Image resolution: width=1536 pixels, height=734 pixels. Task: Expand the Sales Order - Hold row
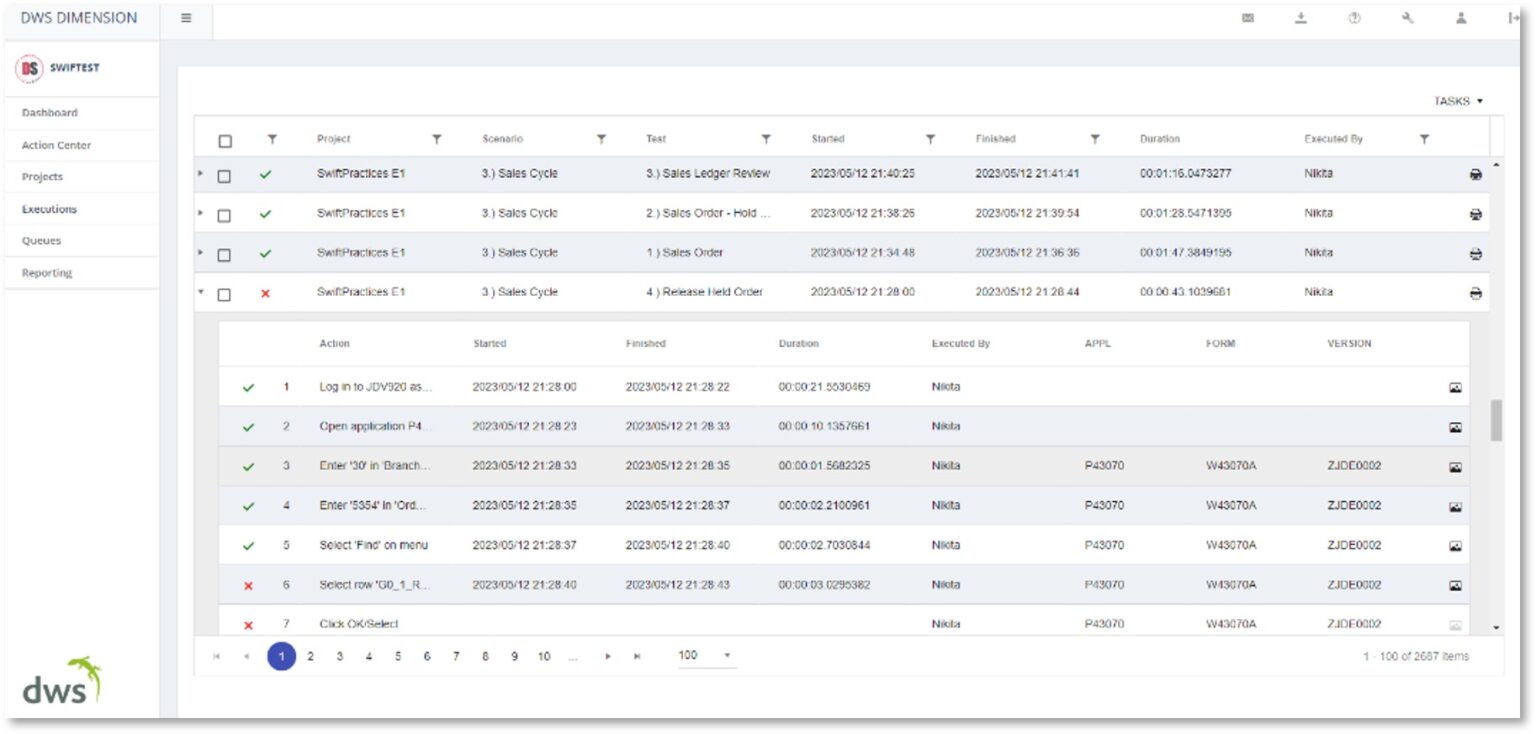point(200,213)
